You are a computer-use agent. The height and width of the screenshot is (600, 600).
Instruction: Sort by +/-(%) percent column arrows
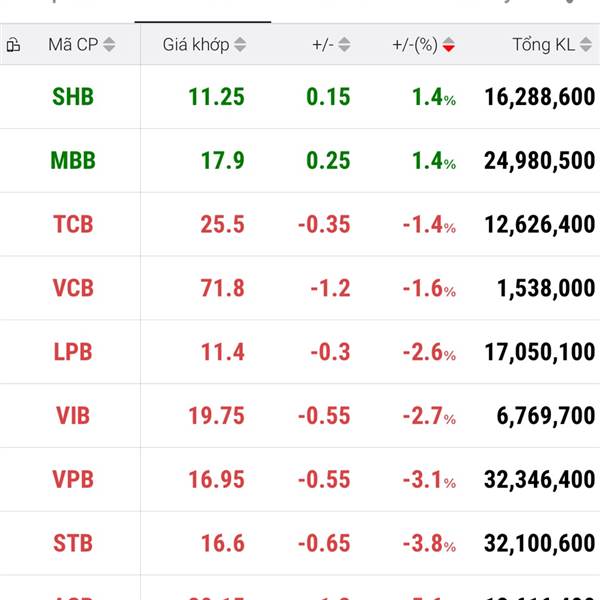[449, 45]
